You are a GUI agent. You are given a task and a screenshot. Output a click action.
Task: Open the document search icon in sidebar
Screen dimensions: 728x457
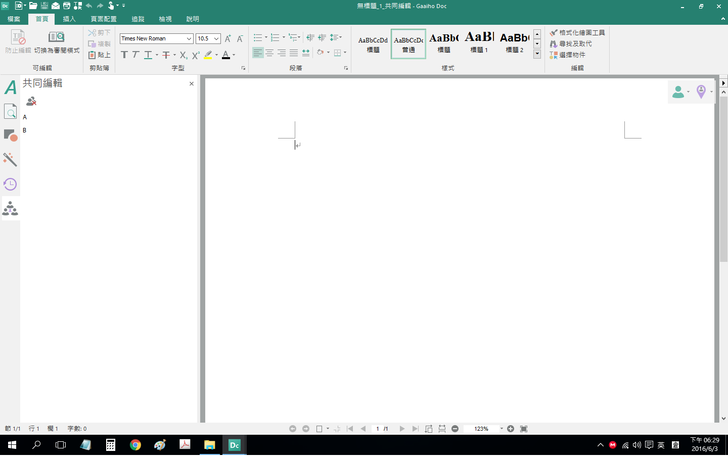(10, 112)
